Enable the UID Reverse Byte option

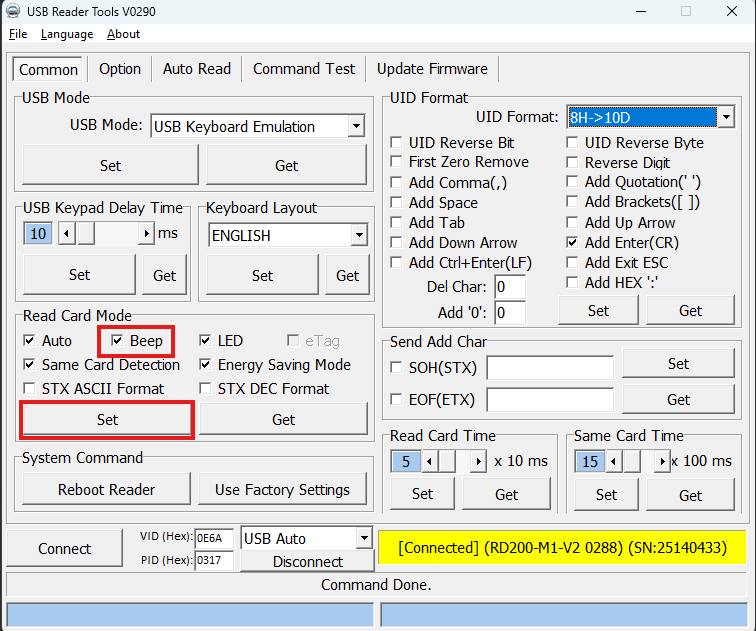(x=572, y=143)
